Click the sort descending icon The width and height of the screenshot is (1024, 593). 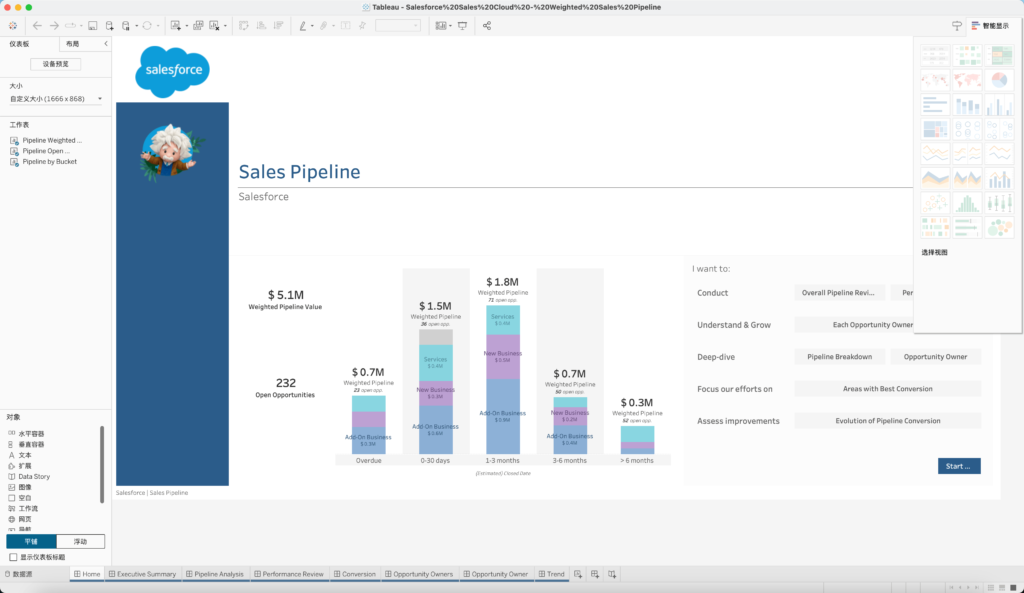coord(278,25)
